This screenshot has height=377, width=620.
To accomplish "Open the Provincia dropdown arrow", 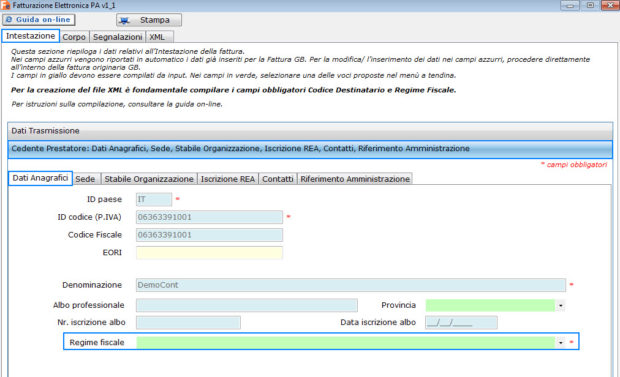I will [x=561, y=306].
